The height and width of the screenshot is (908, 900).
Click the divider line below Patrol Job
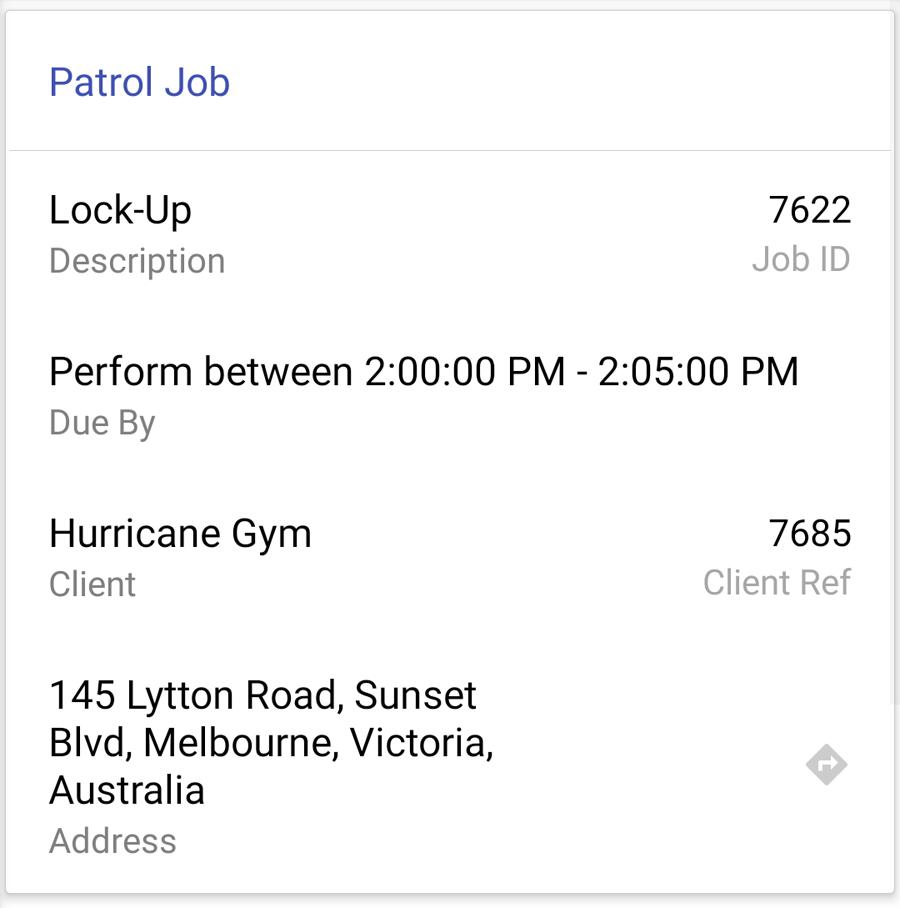click(450, 151)
